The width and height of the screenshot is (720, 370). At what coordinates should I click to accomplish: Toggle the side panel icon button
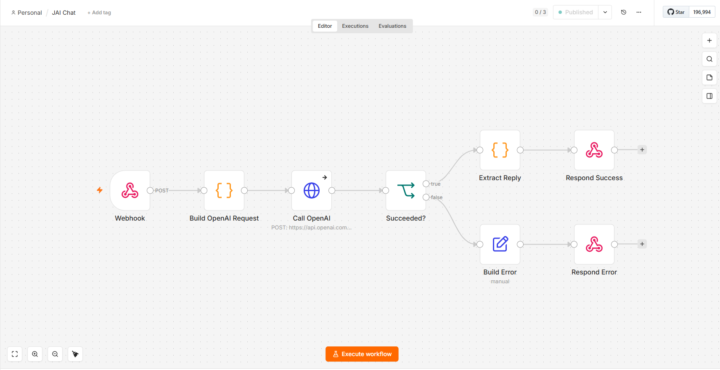click(709, 96)
